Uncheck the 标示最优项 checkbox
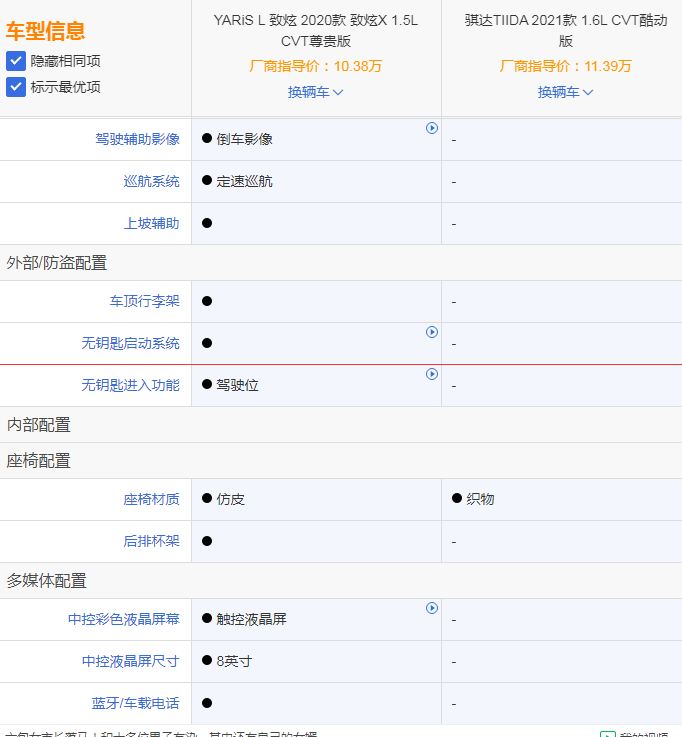 [16, 87]
